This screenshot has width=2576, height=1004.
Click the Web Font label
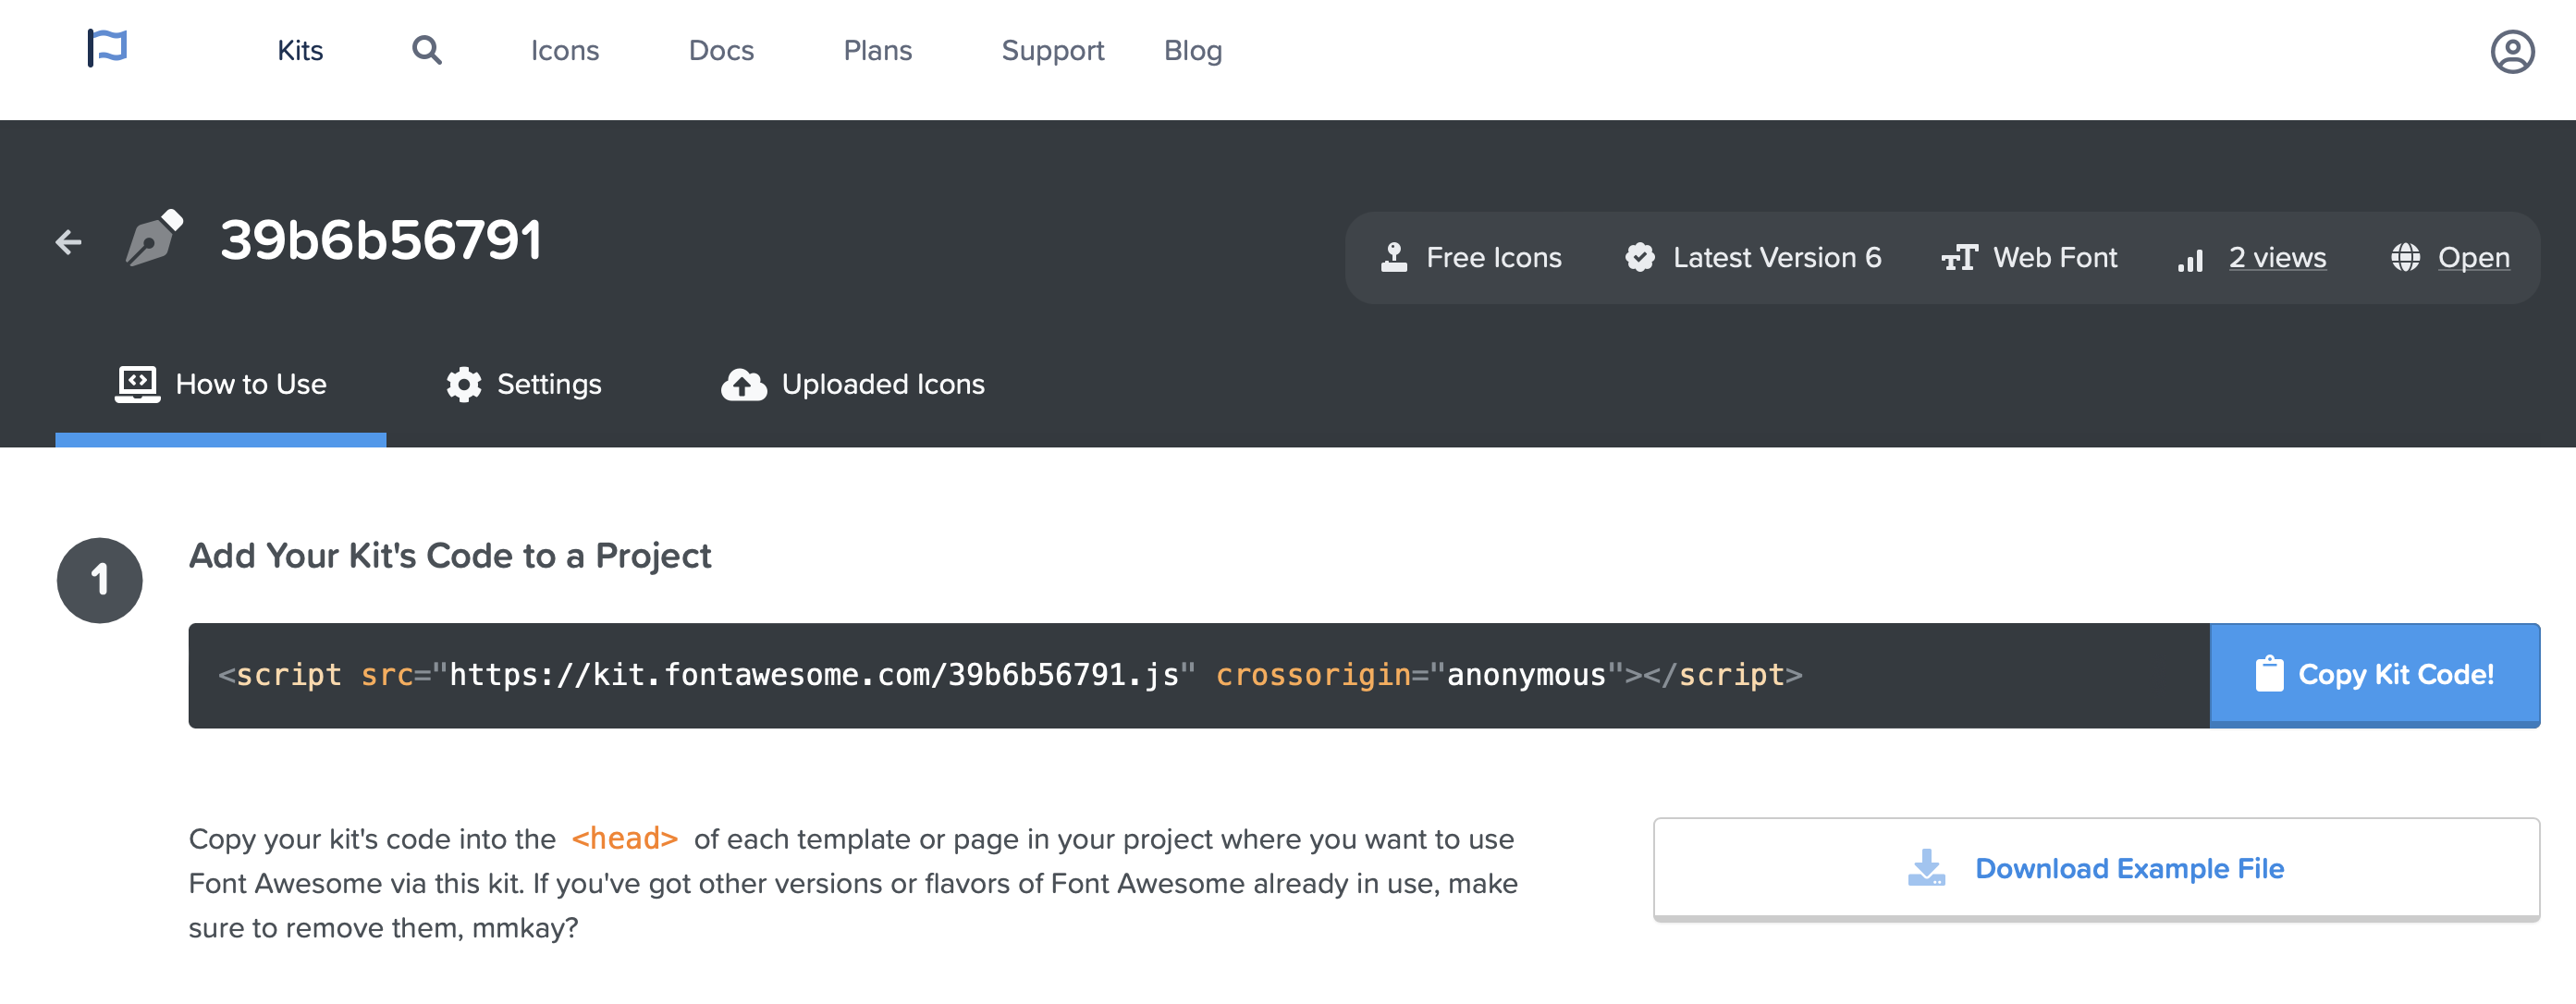(x=2055, y=258)
